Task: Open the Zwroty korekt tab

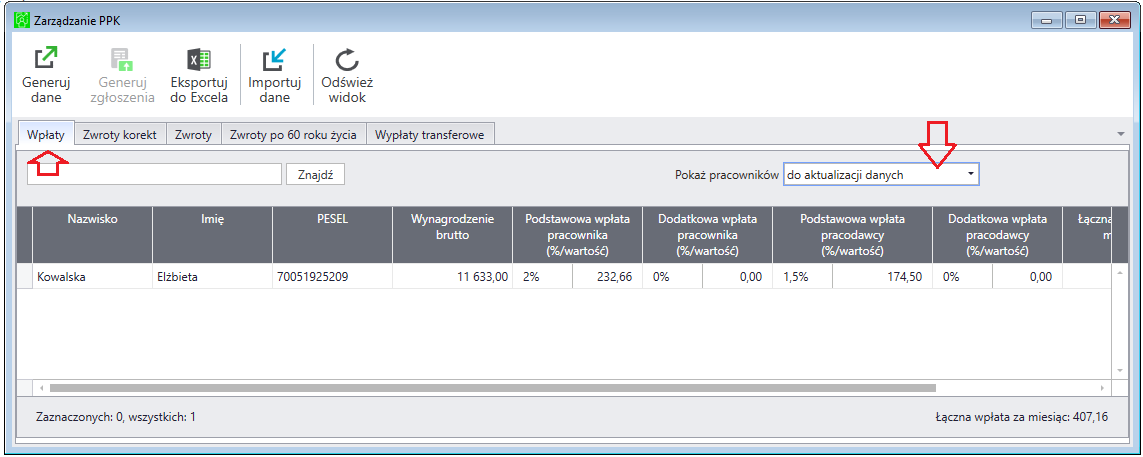Action: tap(120, 135)
